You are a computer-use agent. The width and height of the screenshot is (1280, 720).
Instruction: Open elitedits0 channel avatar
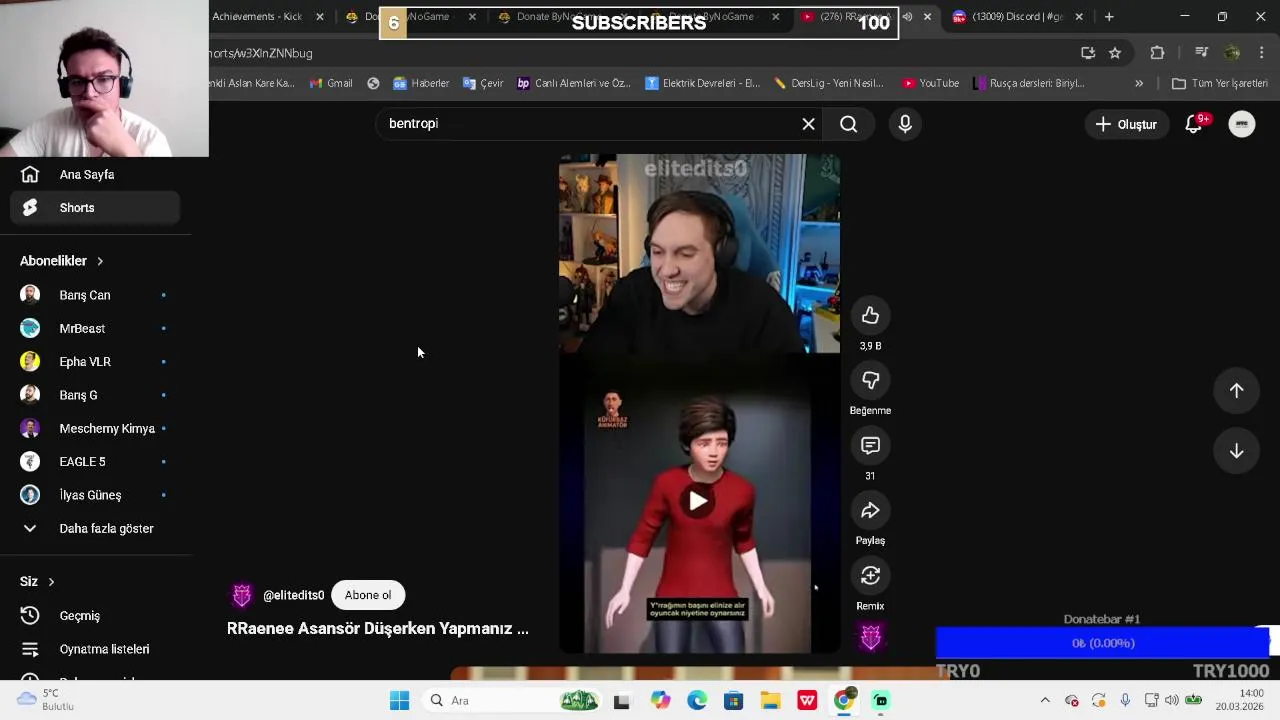click(x=242, y=595)
